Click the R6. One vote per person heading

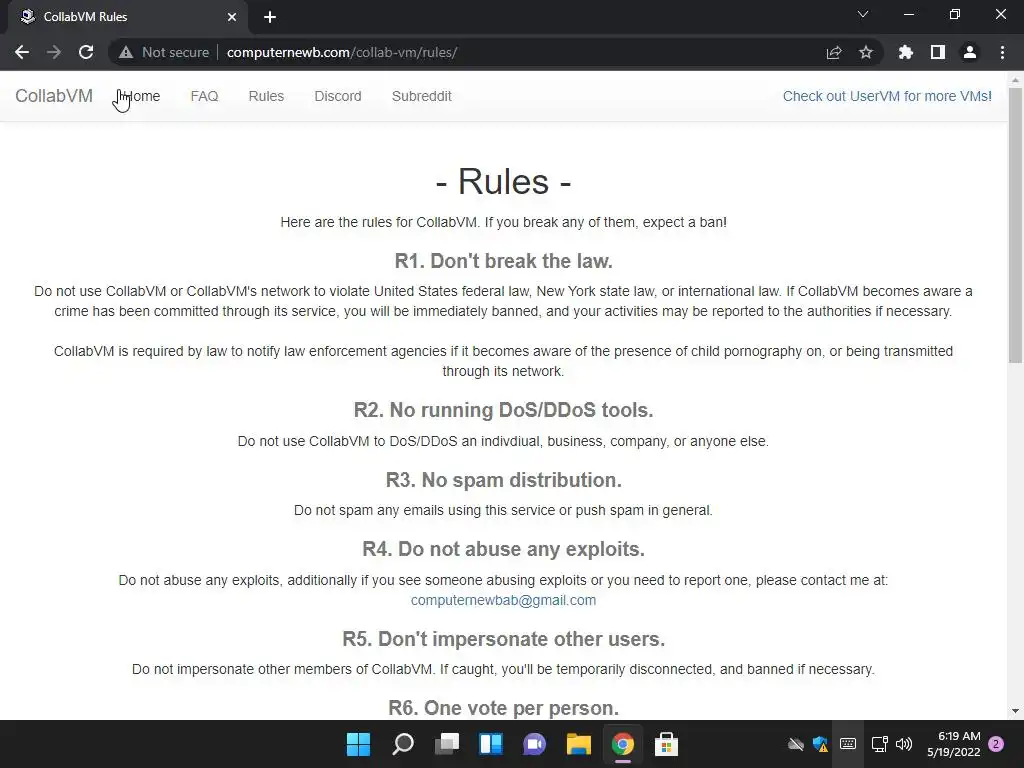(x=504, y=708)
